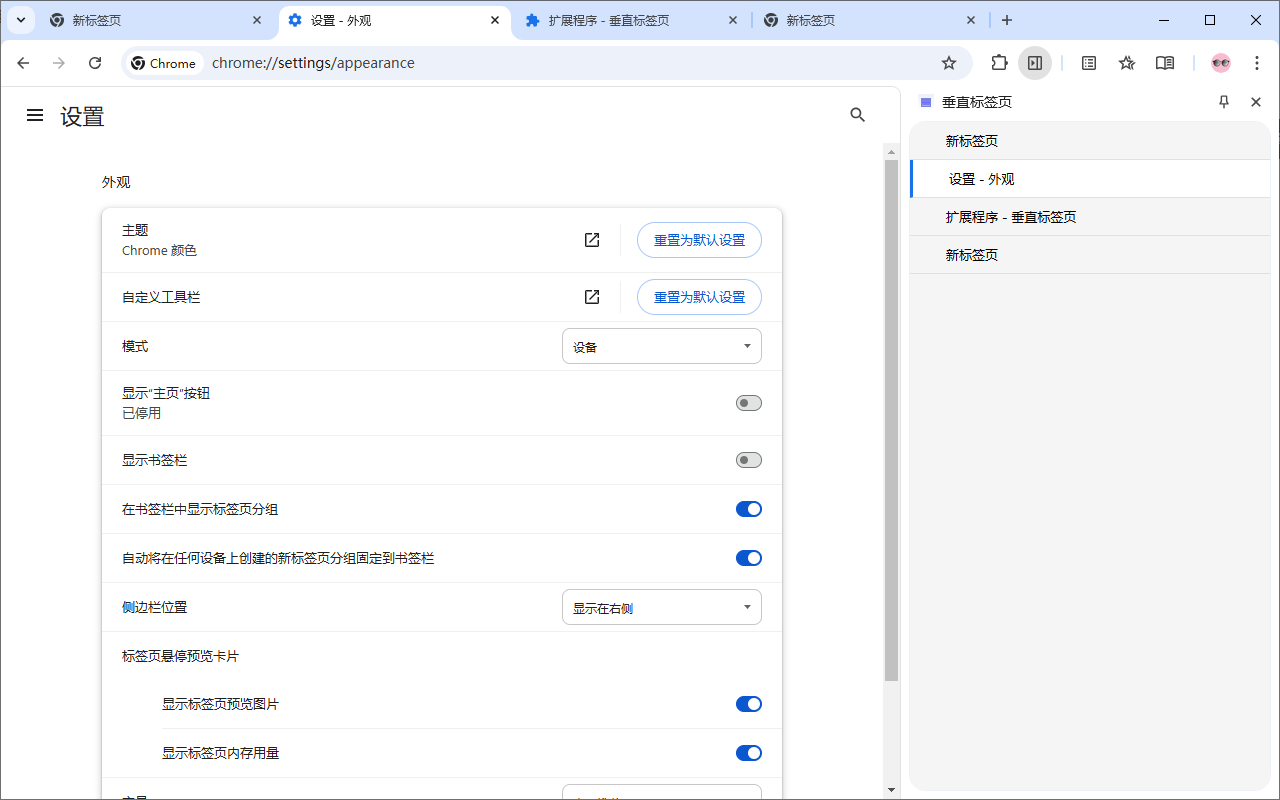This screenshot has width=1280, height=800.
Task: Open the bookmarks star toolbar button
Action: pos(1127,63)
